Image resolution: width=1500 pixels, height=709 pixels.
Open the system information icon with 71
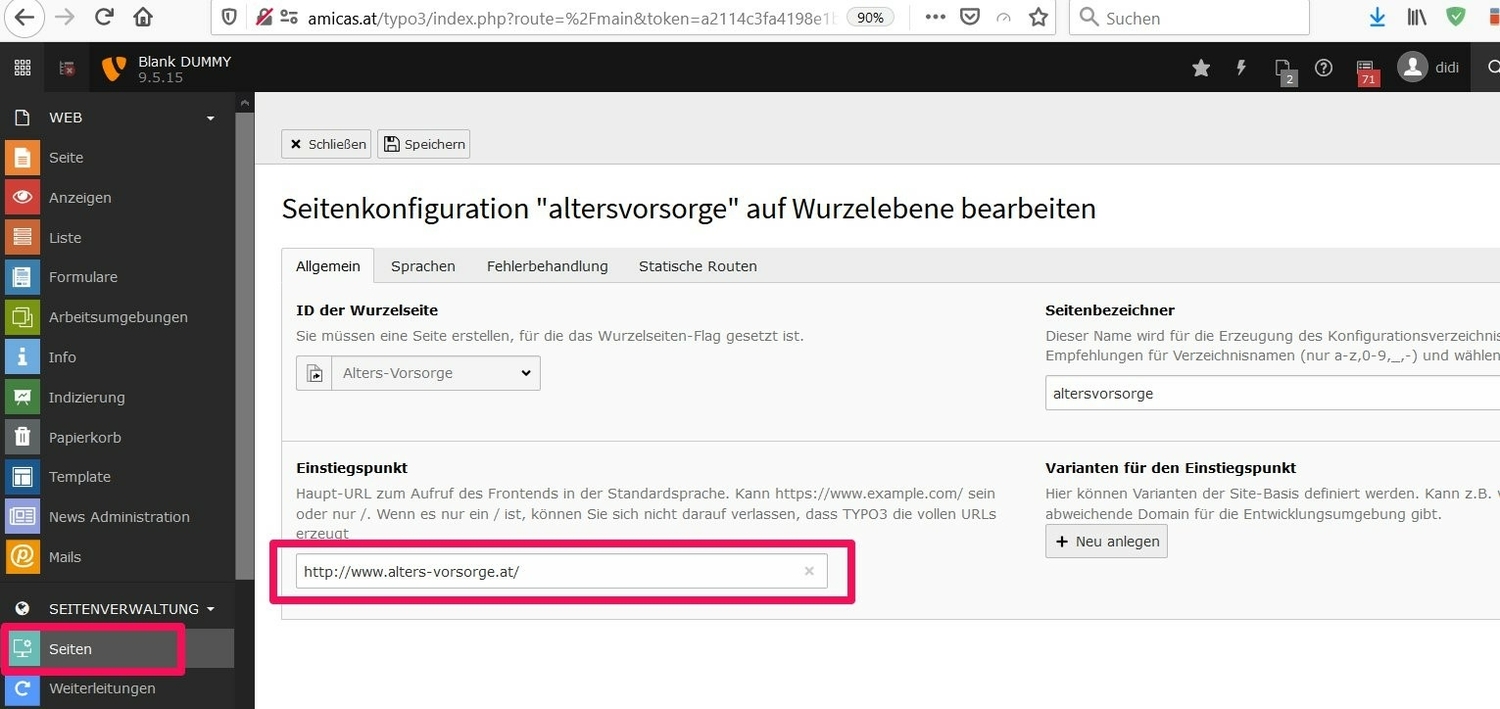[1366, 70]
